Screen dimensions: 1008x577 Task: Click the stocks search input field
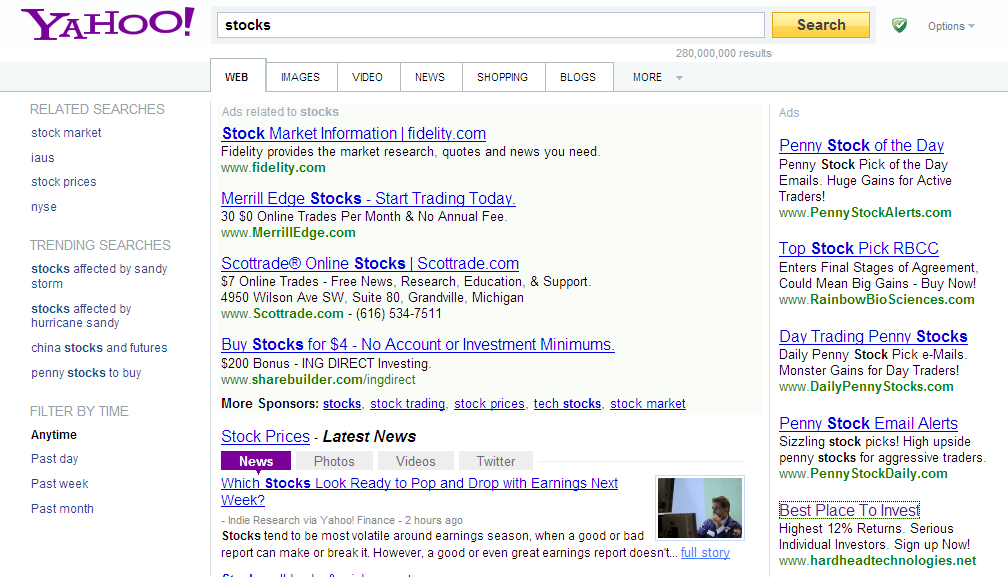[x=490, y=25]
